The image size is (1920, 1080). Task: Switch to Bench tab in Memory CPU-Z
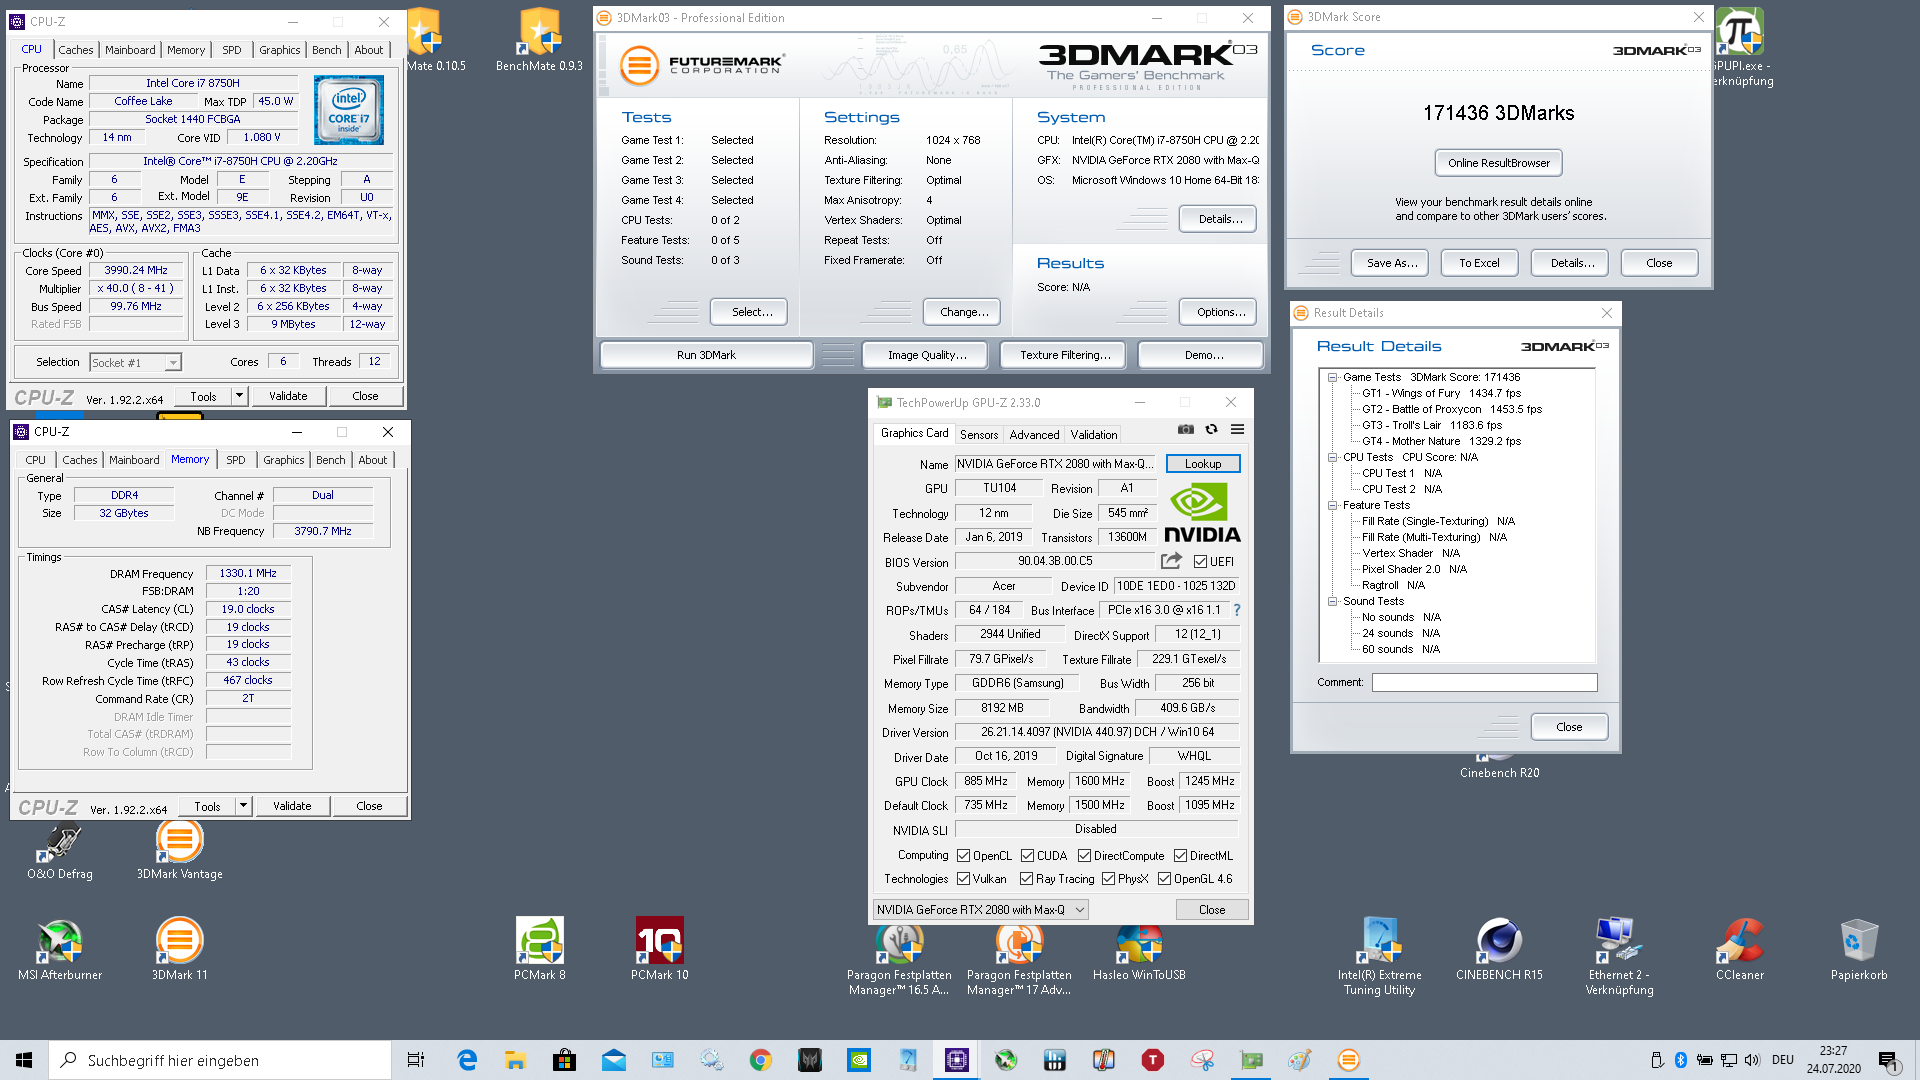pyautogui.click(x=331, y=459)
